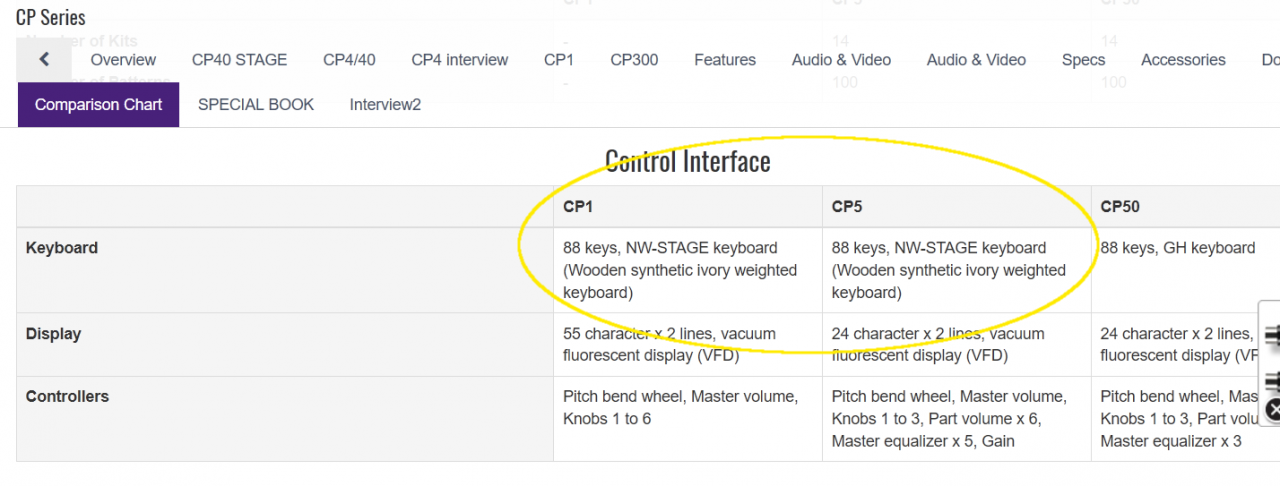Viewport: 1280px width, 486px height.
Task: Select the Comparison Chart tab
Action: click(98, 105)
